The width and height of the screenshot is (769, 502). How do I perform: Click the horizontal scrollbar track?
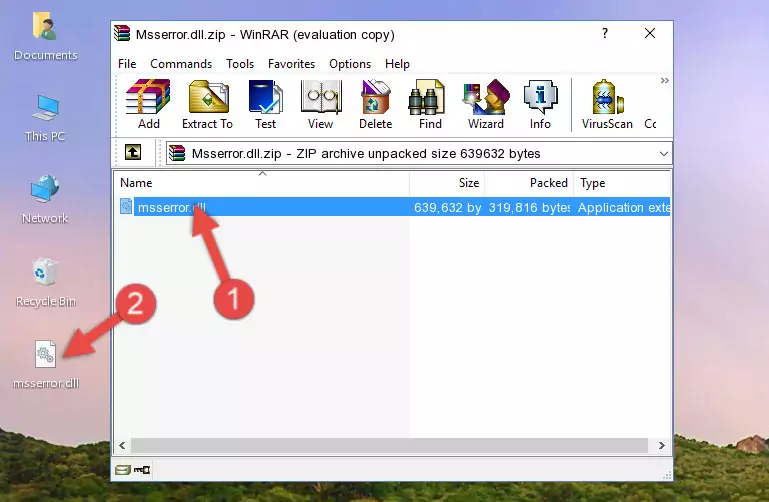(x=389, y=446)
